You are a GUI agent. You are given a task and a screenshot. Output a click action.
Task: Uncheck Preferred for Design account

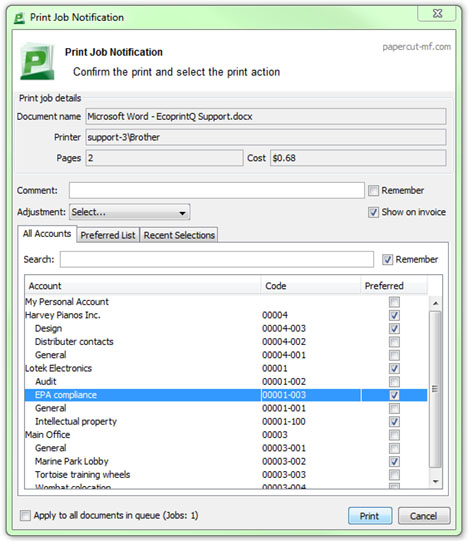pyautogui.click(x=394, y=328)
